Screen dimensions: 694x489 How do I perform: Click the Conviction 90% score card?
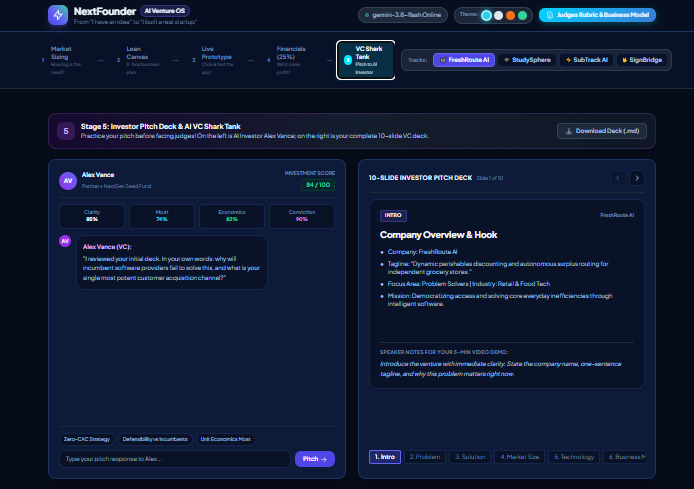(x=302, y=216)
